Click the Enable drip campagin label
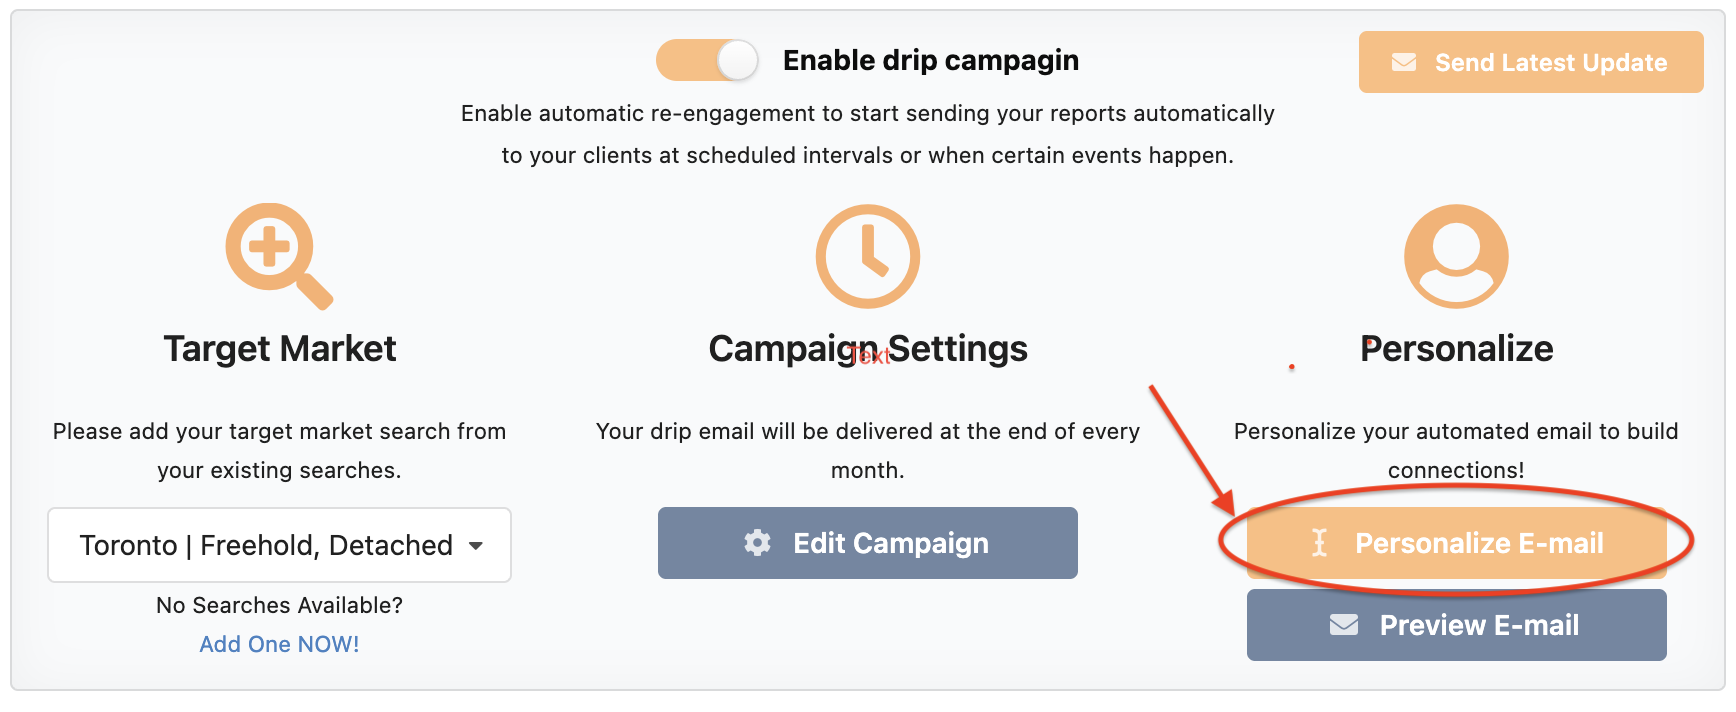 (x=931, y=60)
